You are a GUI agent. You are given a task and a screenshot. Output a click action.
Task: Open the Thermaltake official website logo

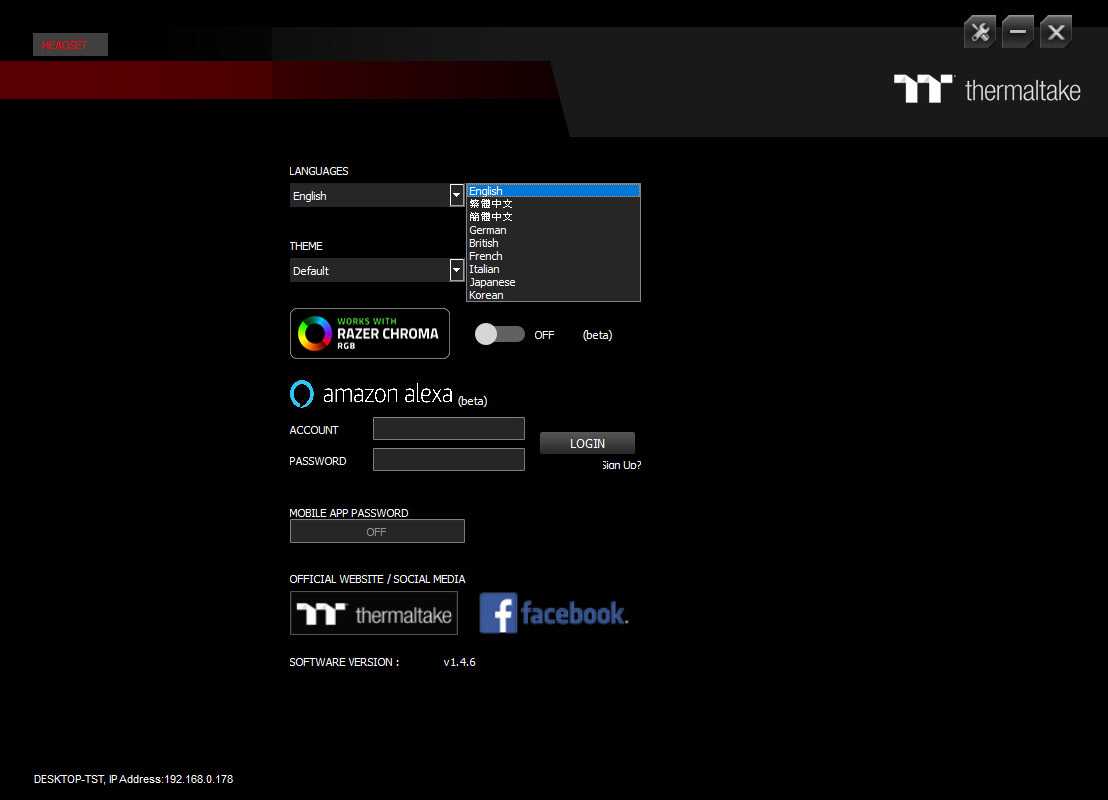[x=373, y=613]
